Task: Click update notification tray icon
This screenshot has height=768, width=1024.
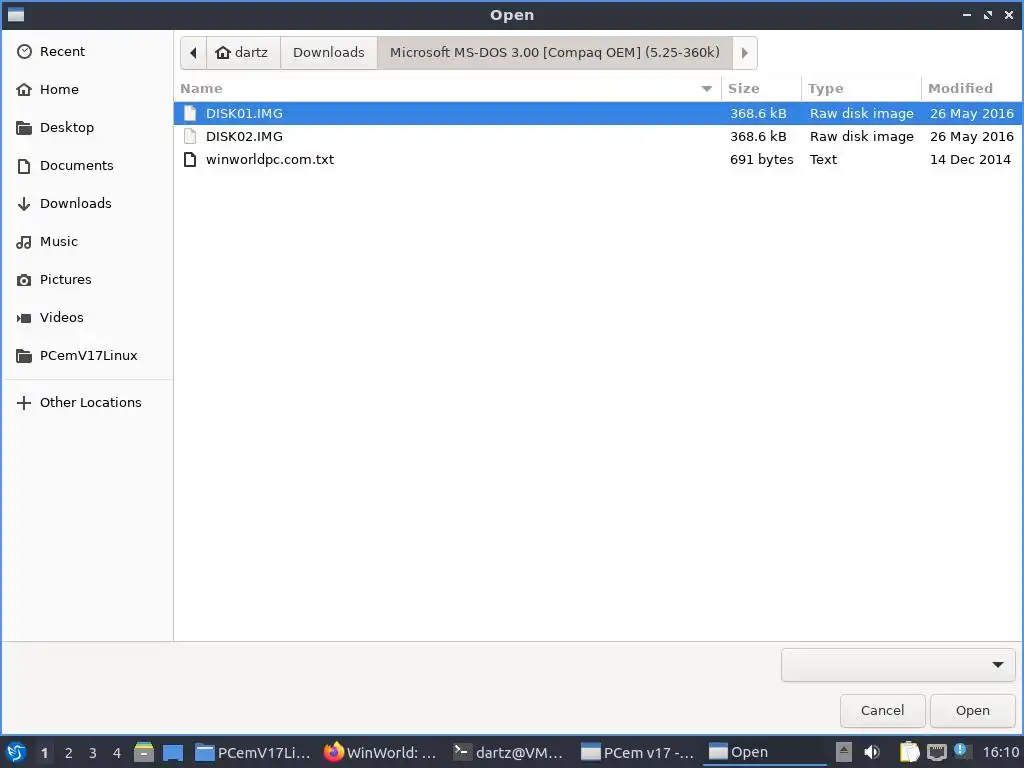Action: [x=961, y=750]
